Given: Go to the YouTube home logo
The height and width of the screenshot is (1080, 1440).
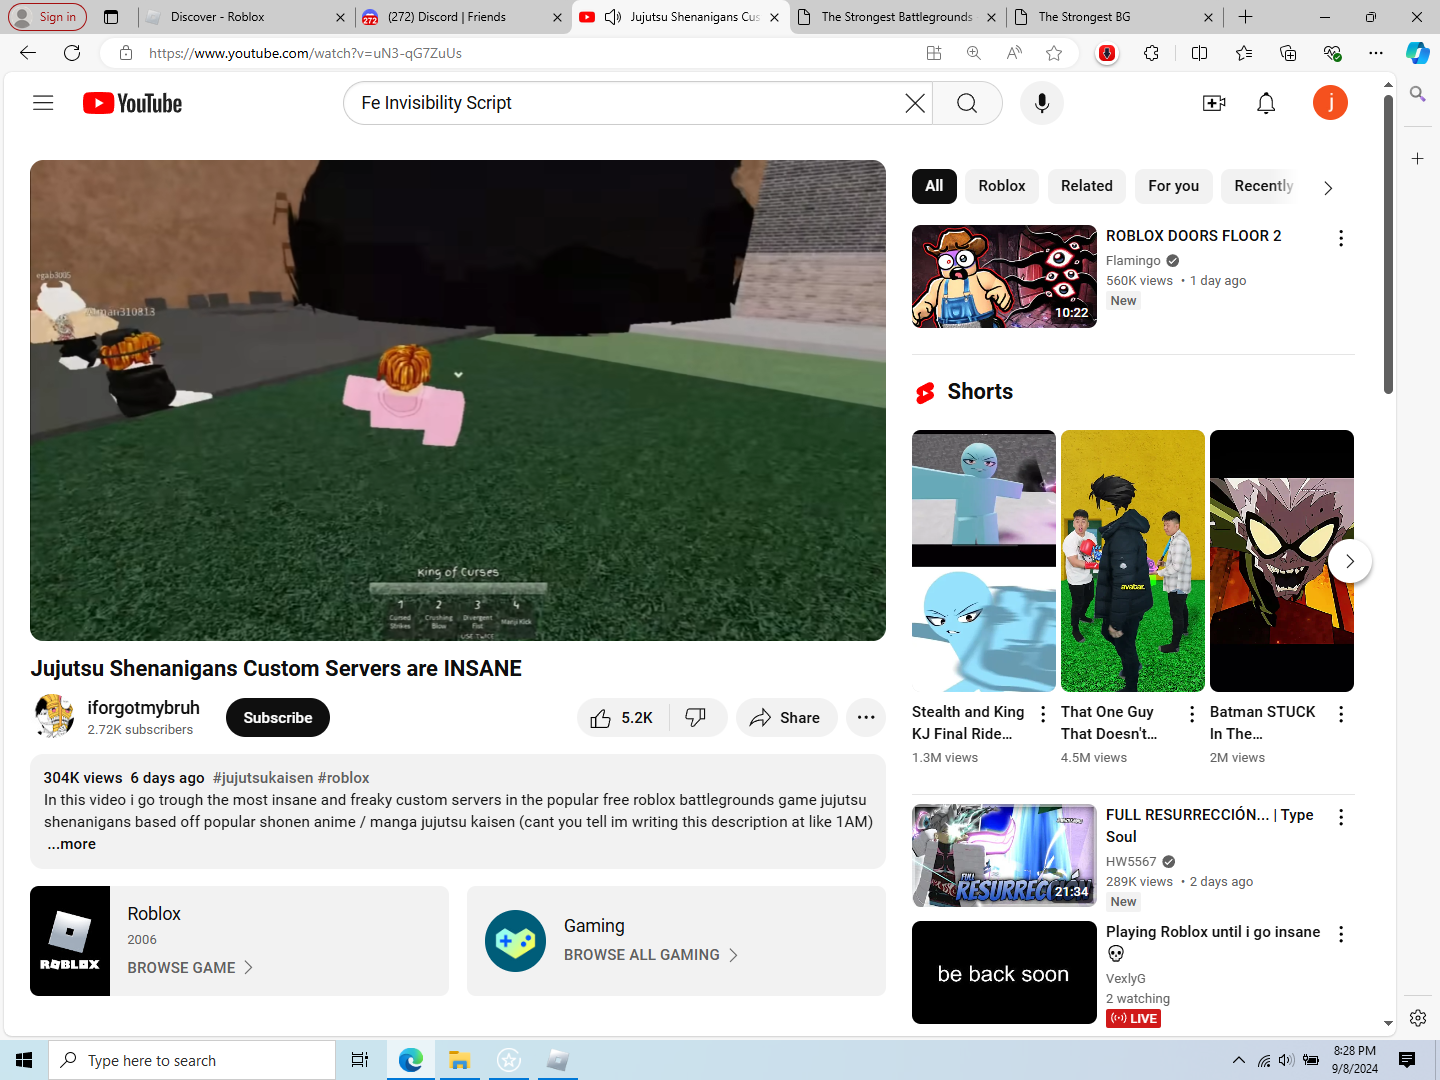Looking at the screenshot, I should tap(132, 103).
